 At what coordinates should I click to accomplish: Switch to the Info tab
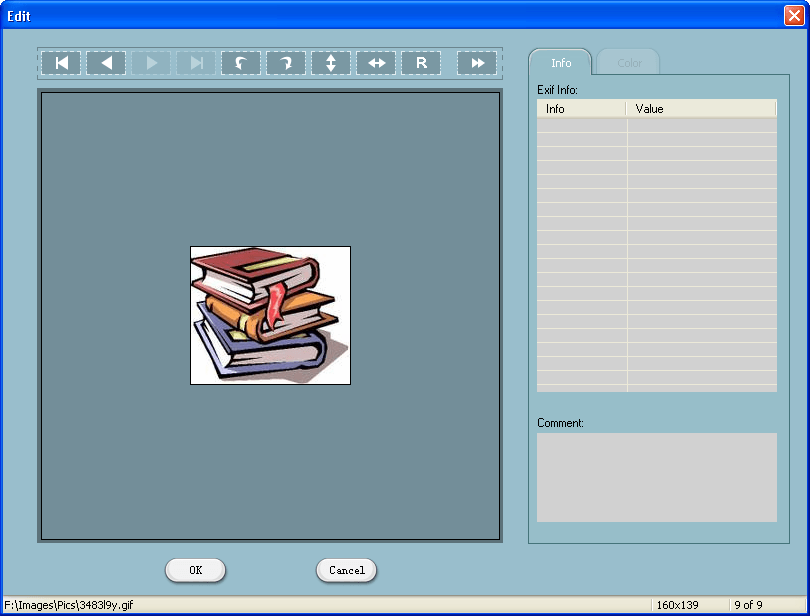point(560,62)
